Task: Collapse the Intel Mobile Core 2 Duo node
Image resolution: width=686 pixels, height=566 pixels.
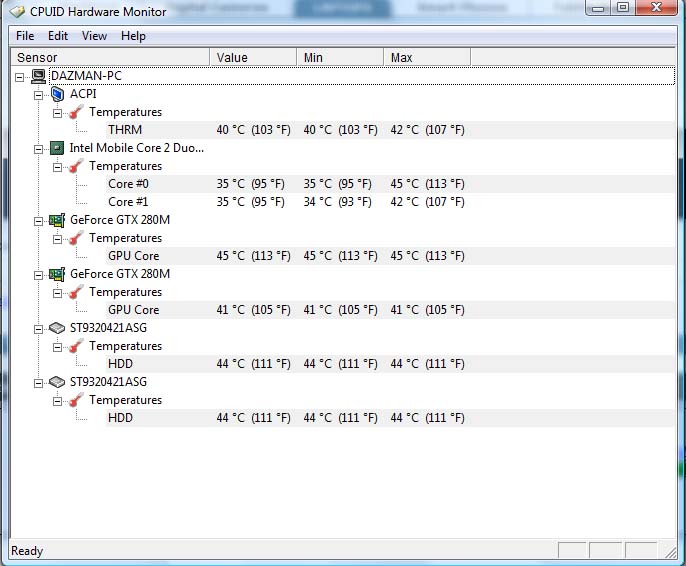Action: pyautogui.click(x=38, y=150)
